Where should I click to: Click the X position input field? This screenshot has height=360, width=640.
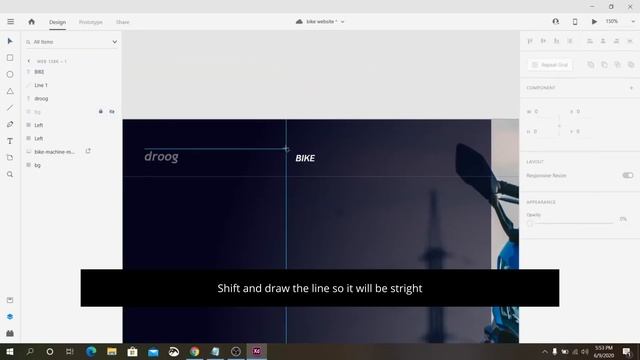[x=584, y=111]
